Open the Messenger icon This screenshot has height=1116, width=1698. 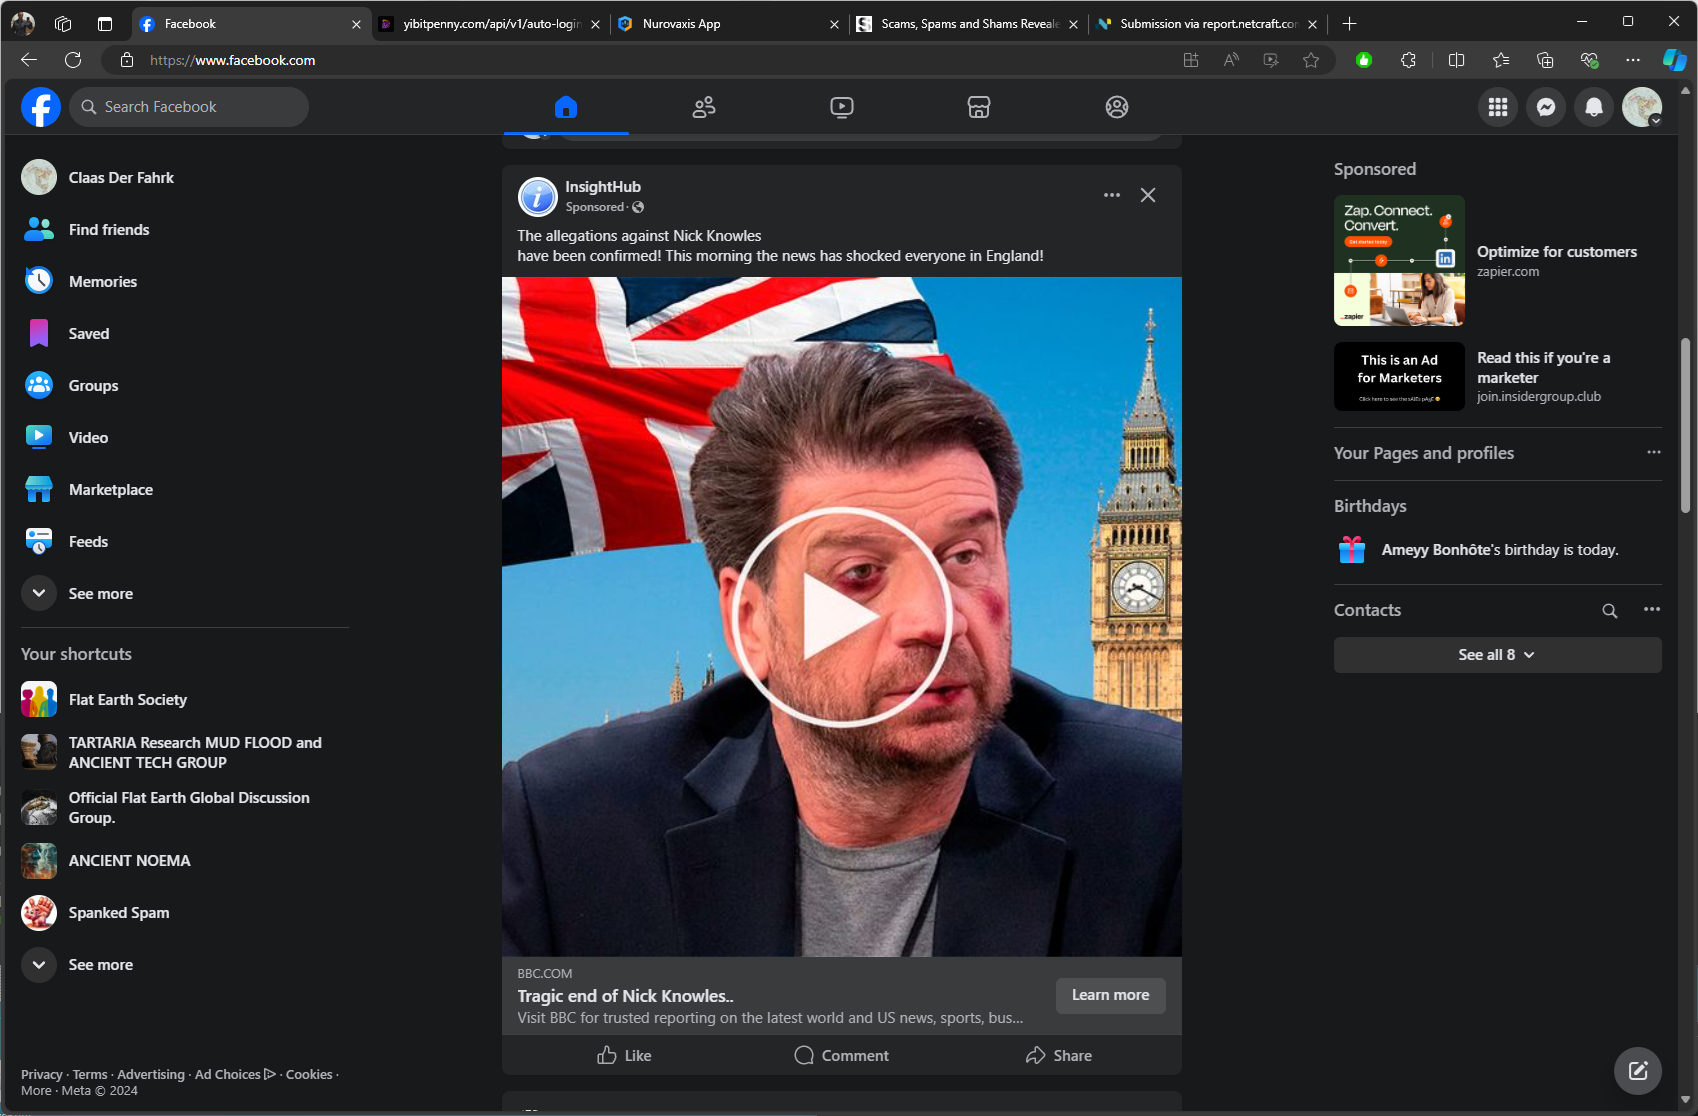[x=1546, y=107]
